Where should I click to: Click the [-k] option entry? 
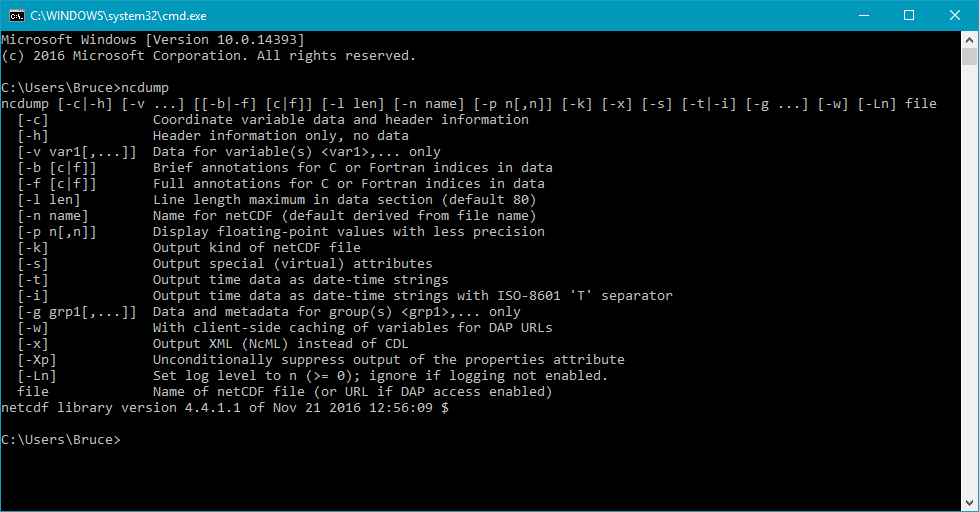(x=33, y=248)
